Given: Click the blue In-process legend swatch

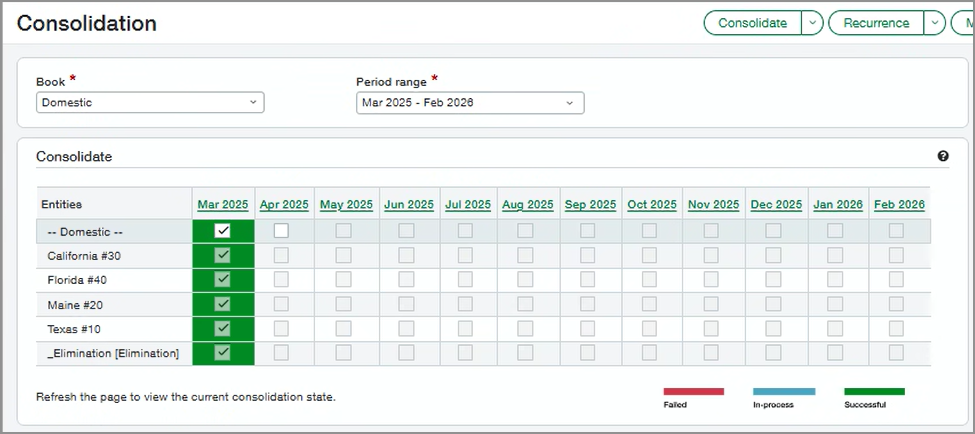Looking at the screenshot, I should pos(784,392).
